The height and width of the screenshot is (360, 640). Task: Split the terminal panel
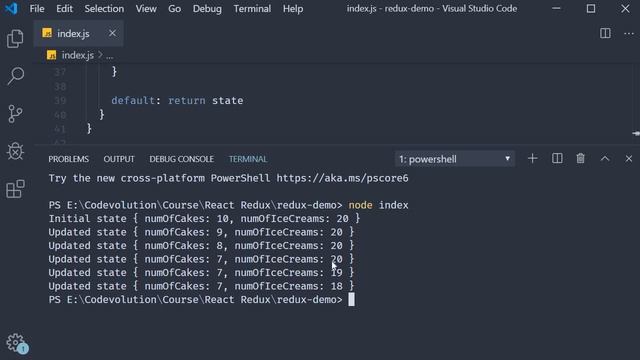click(x=557, y=158)
